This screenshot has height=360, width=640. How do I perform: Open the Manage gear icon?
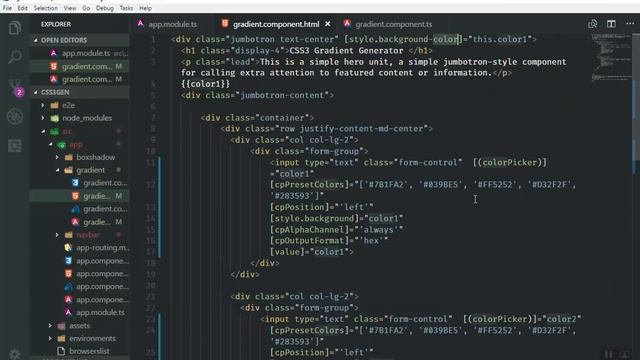(15, 354)
